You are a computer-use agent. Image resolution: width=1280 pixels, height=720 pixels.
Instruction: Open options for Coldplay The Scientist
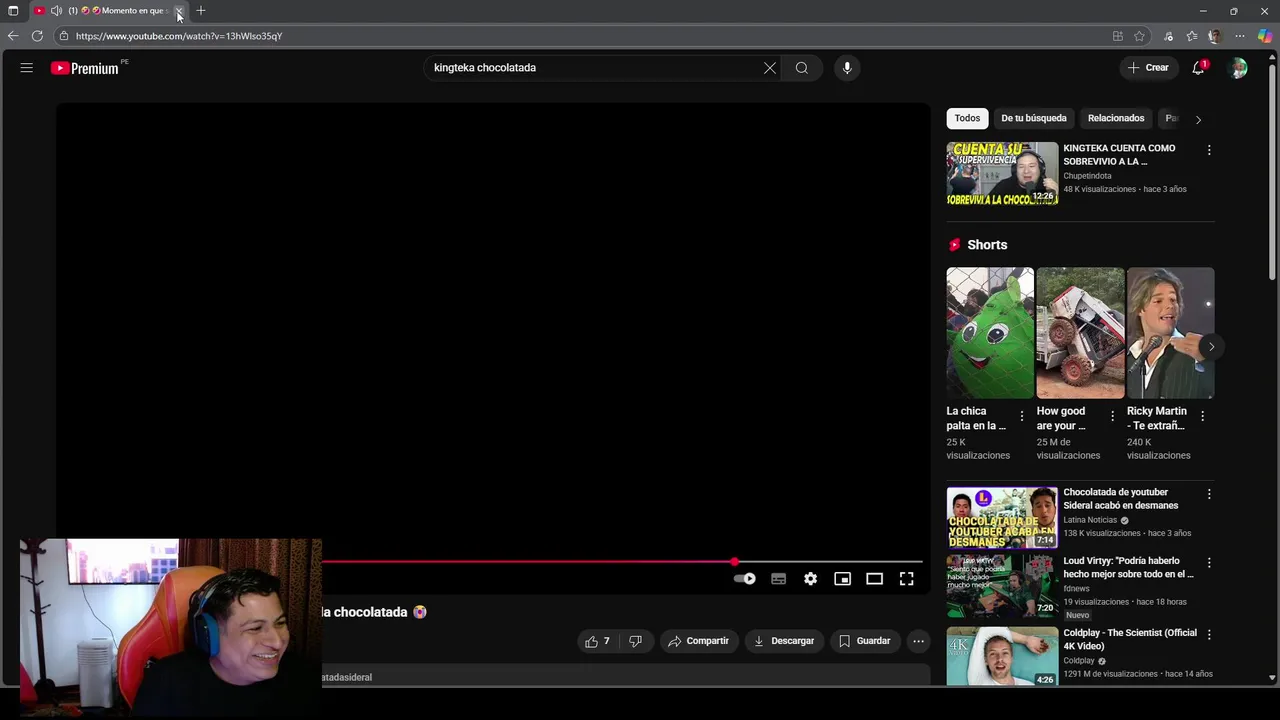point(1209,635)
